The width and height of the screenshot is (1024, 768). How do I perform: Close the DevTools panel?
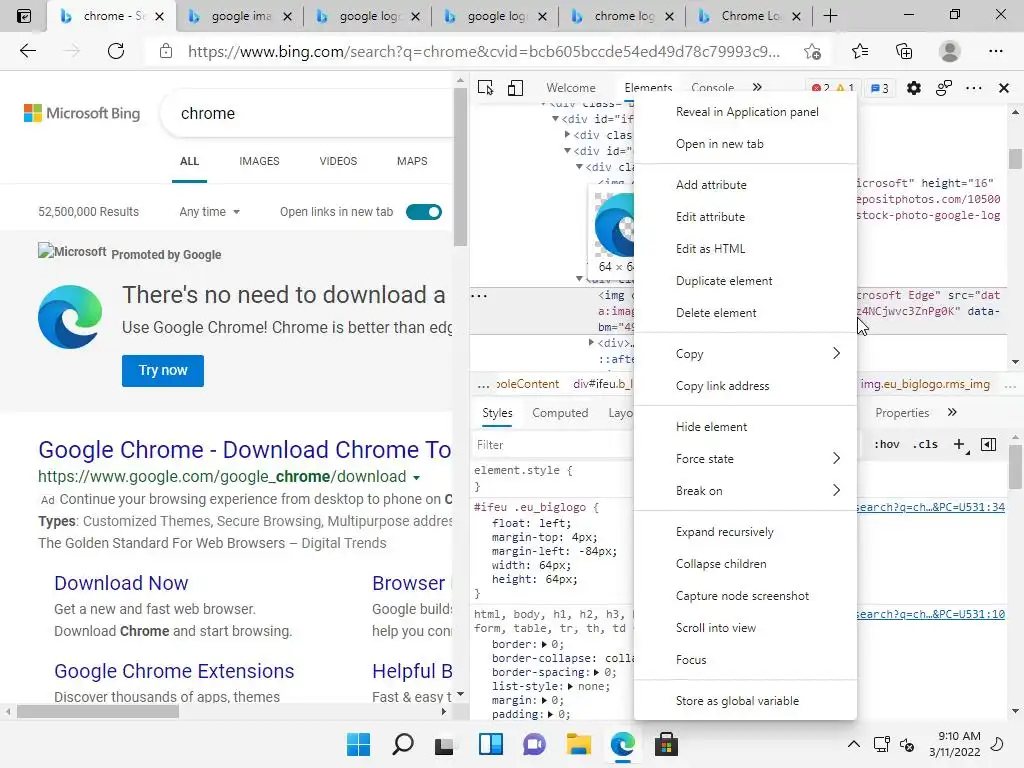tap(1004, 88)
